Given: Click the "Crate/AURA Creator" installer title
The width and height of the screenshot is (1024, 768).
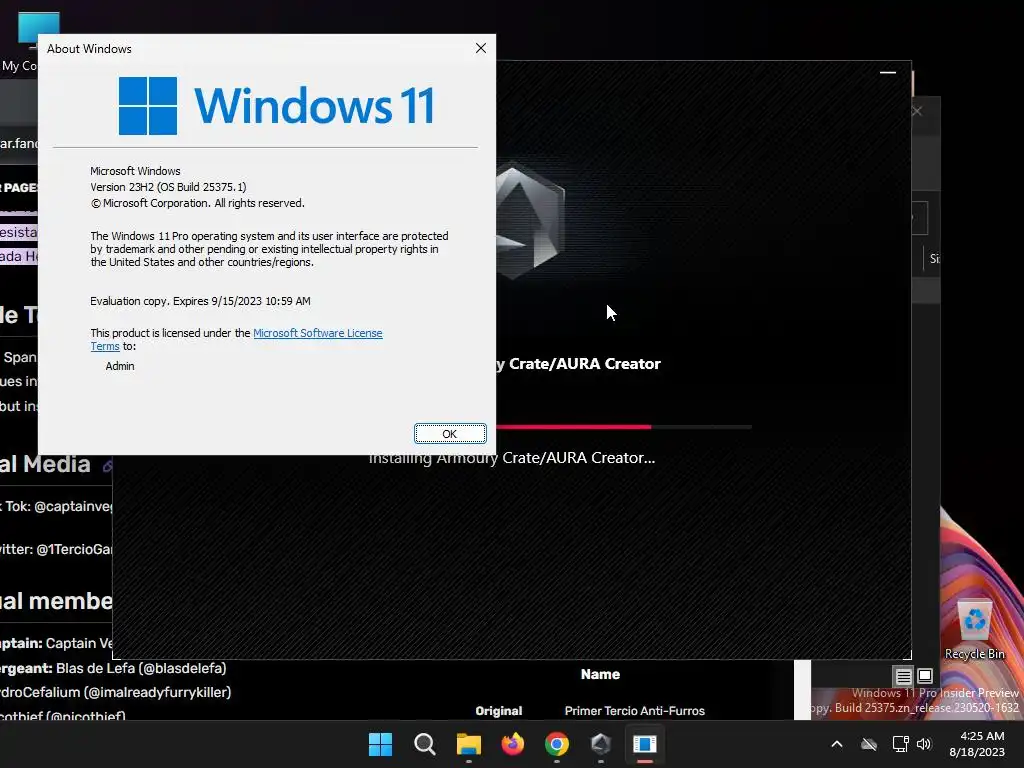Looking at the screenshot, I should (579, 364).
